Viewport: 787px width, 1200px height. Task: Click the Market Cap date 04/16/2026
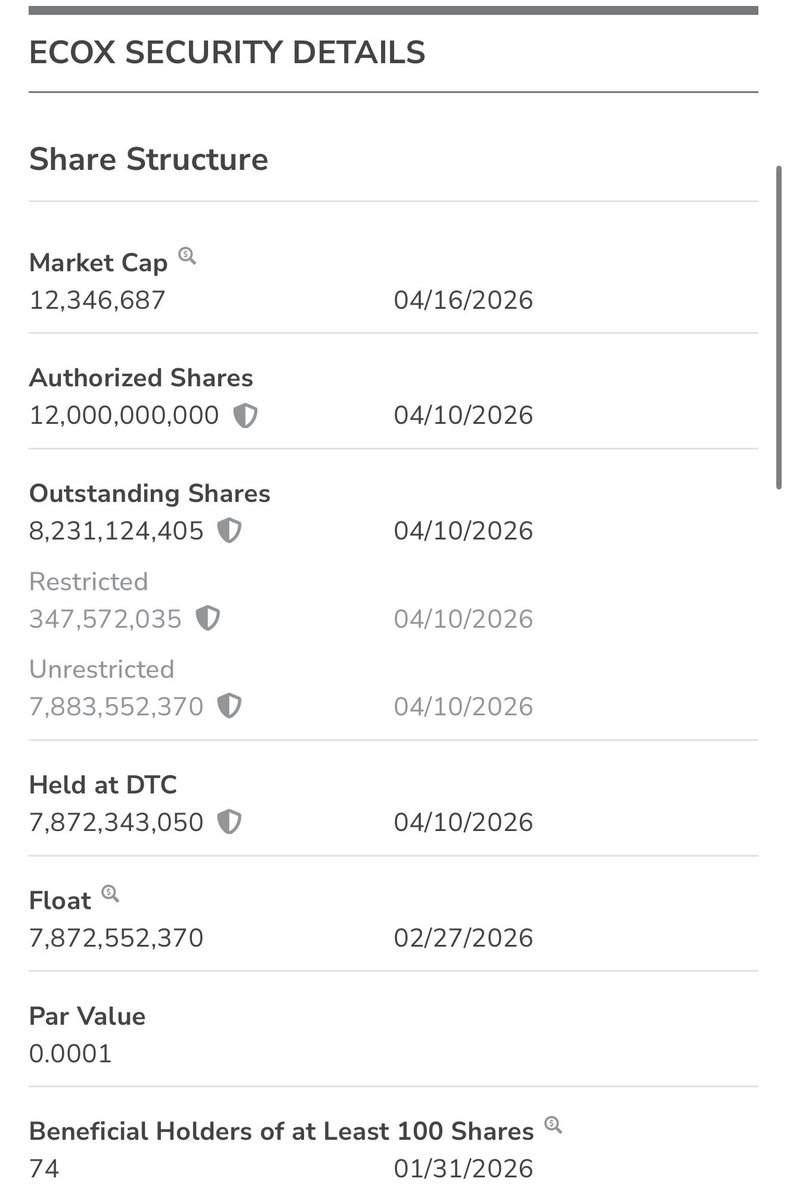(463, 300)
